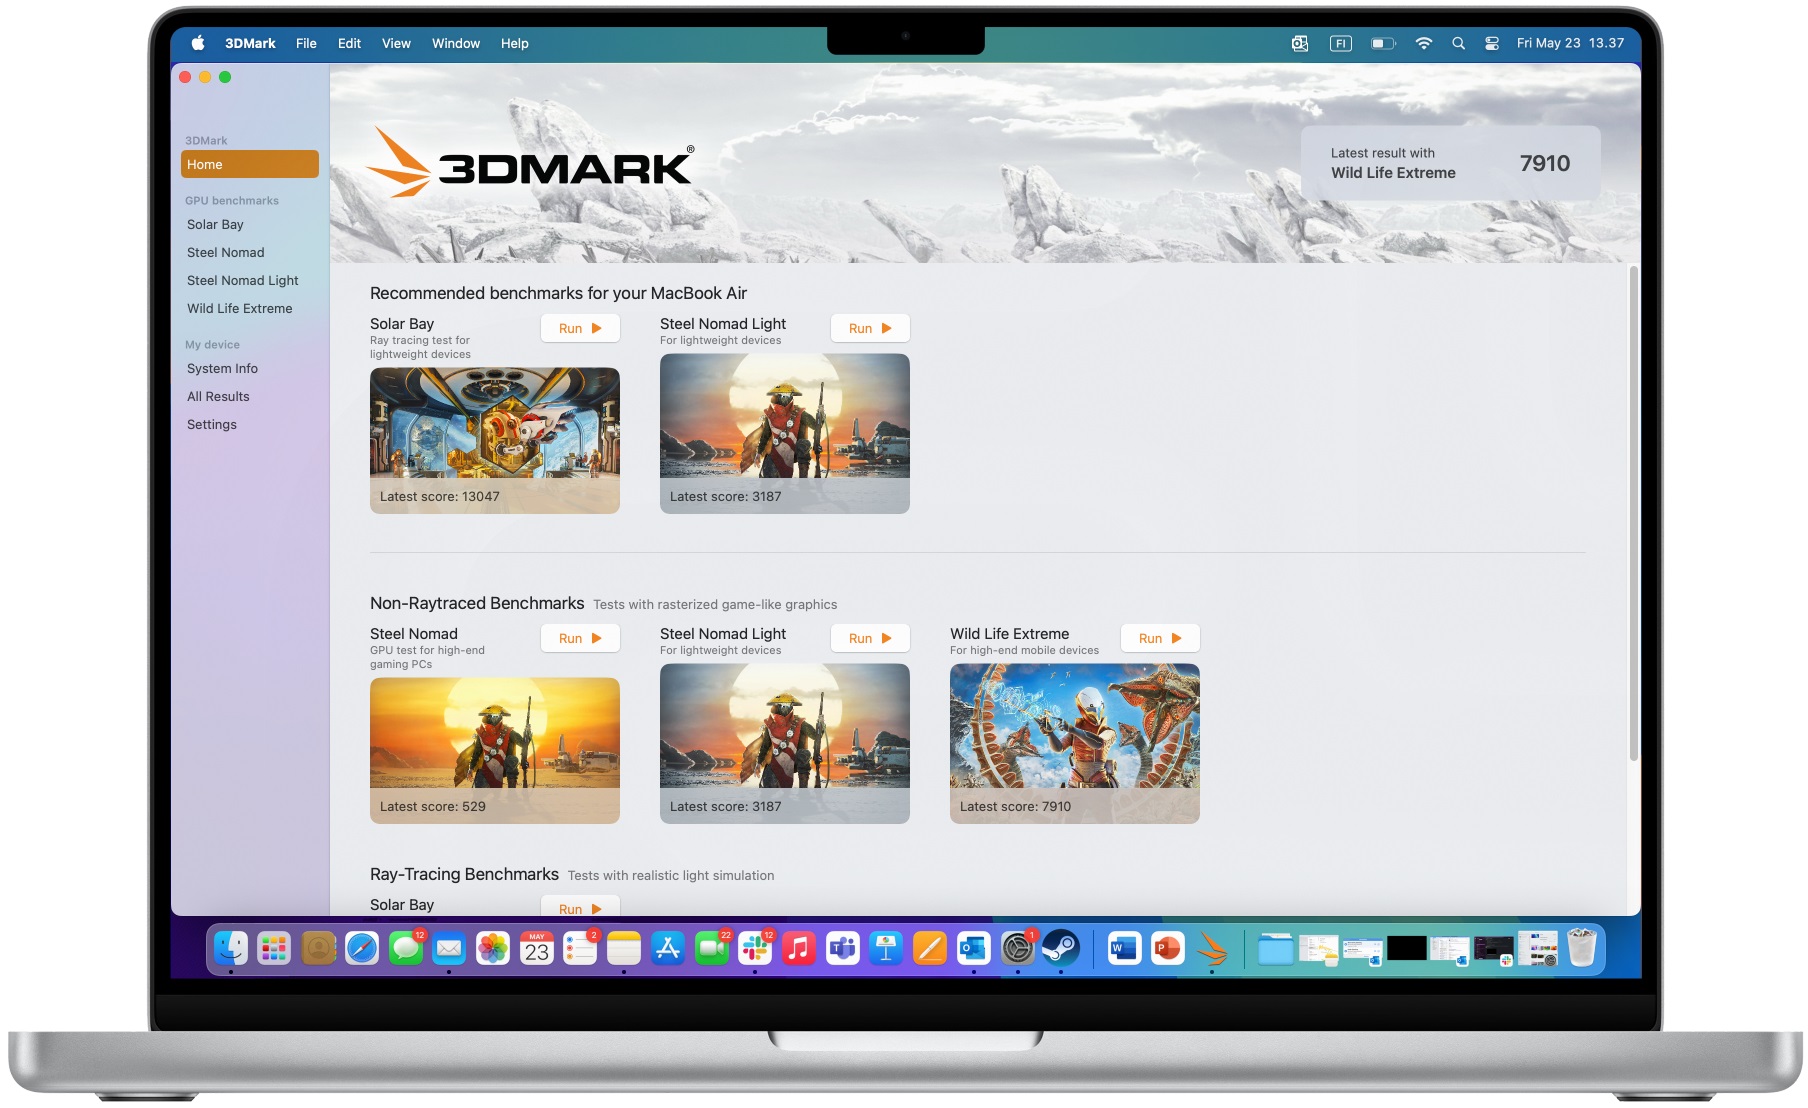Open the View menu

coord(396,43)
